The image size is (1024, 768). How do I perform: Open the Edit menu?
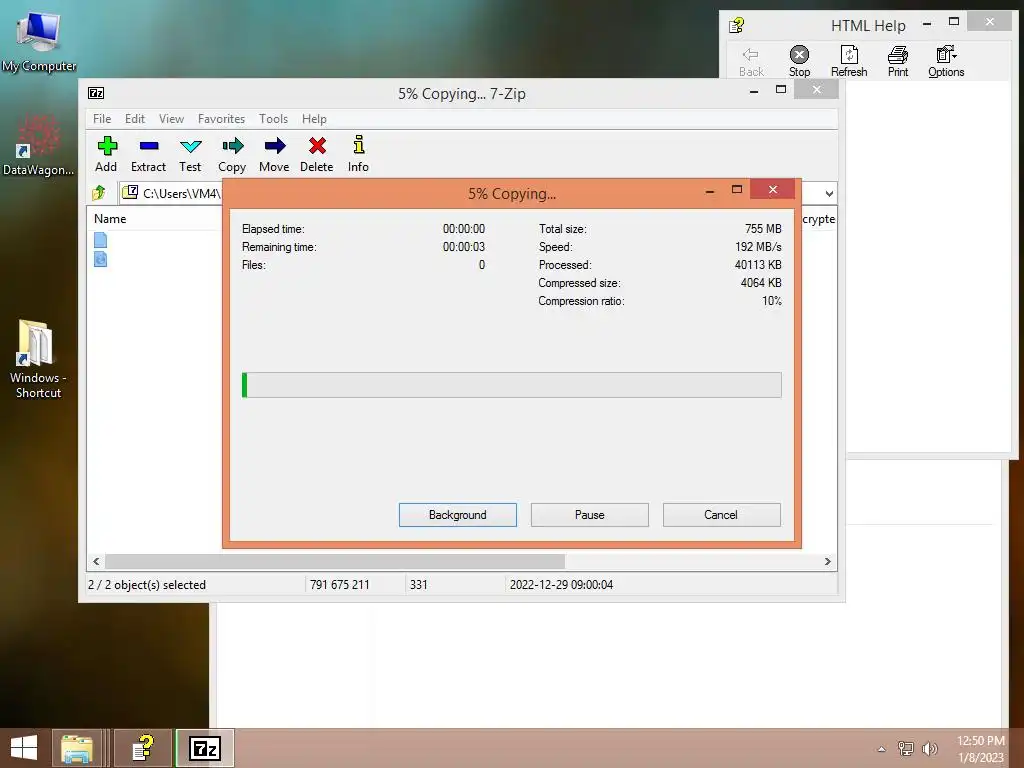click(135, 119)
